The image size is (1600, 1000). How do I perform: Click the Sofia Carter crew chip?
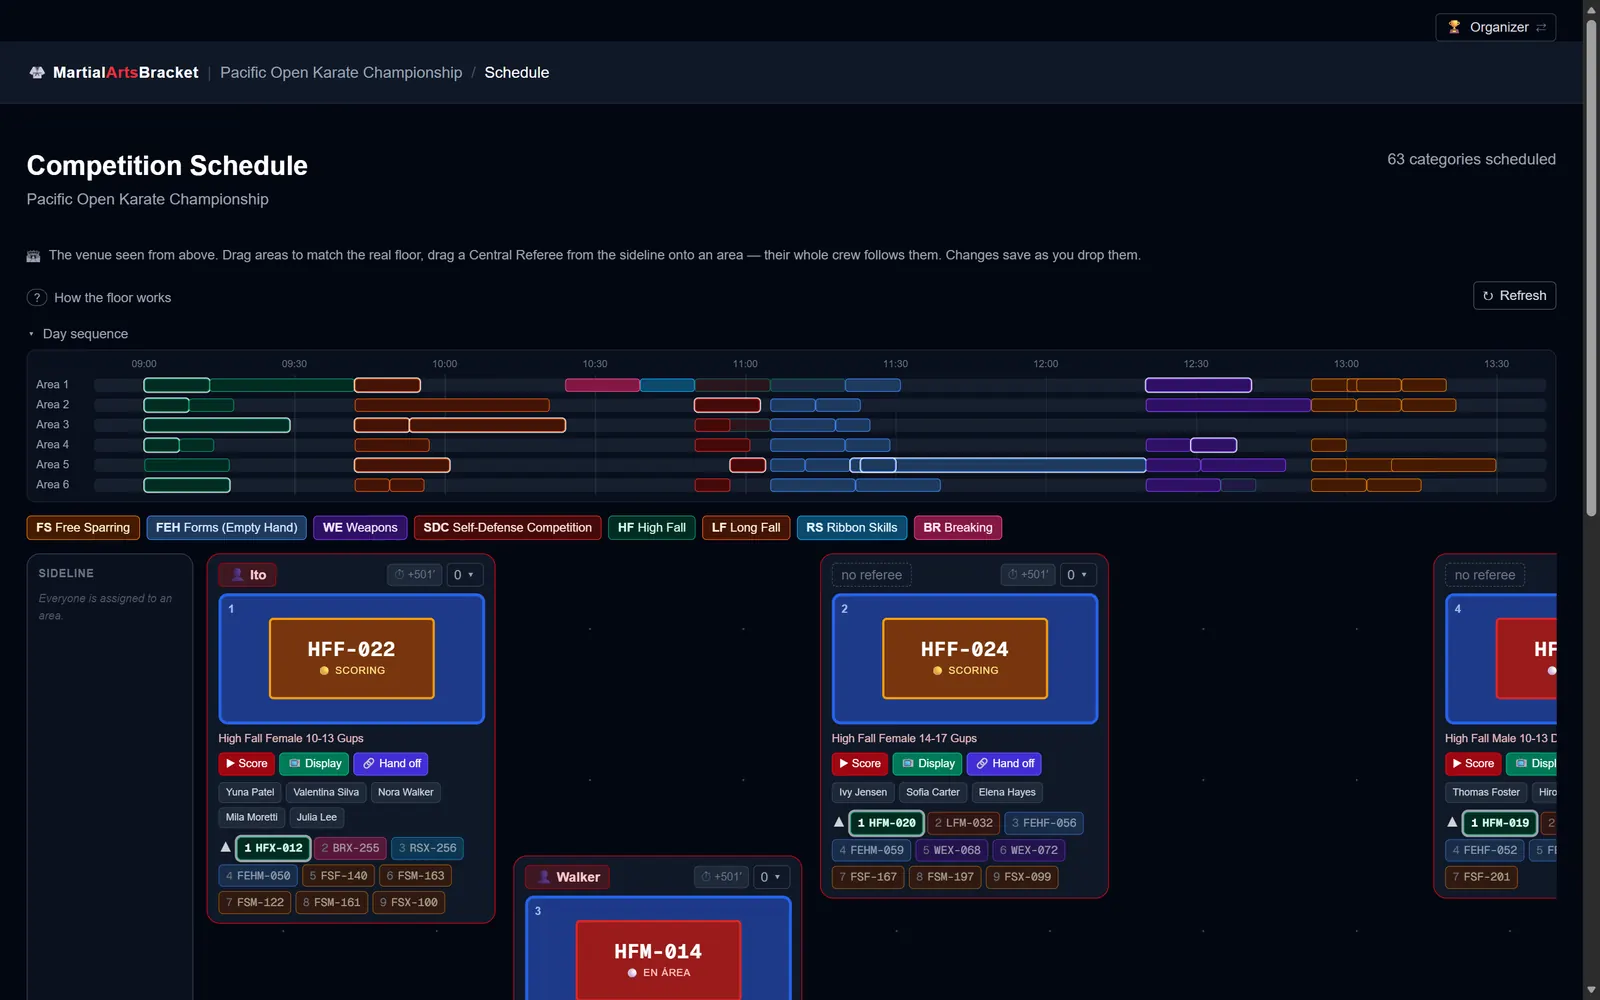point(933,793)
